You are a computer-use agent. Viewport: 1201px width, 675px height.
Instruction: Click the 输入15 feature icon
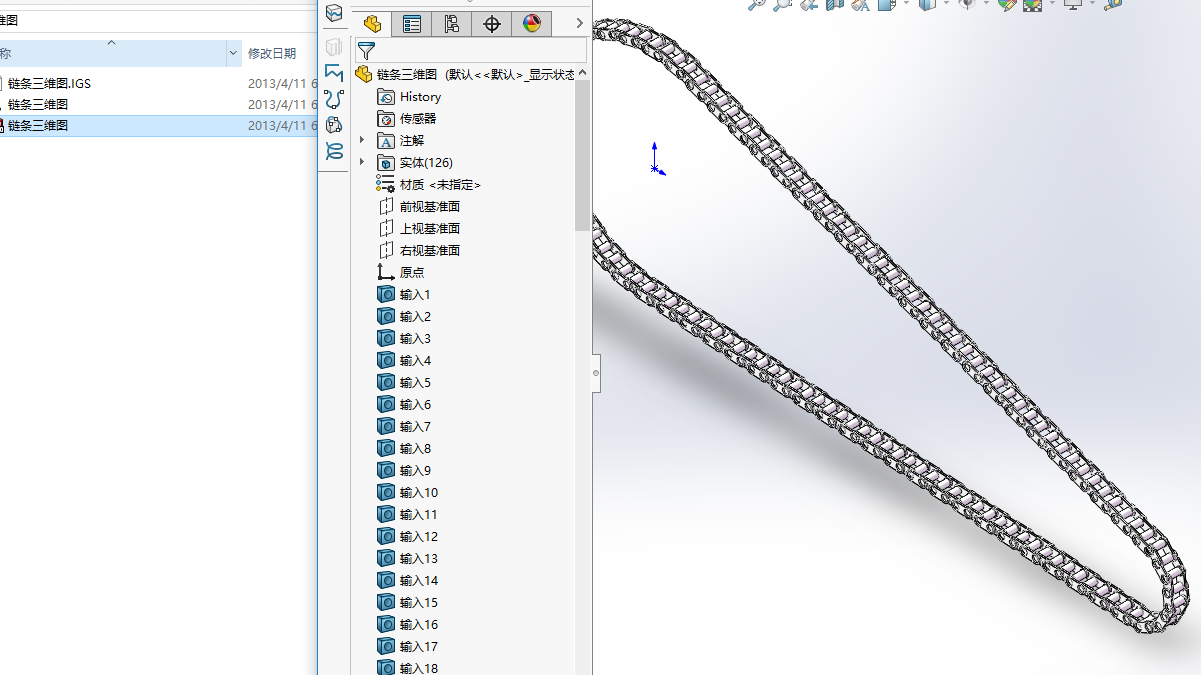pos(386,603)
